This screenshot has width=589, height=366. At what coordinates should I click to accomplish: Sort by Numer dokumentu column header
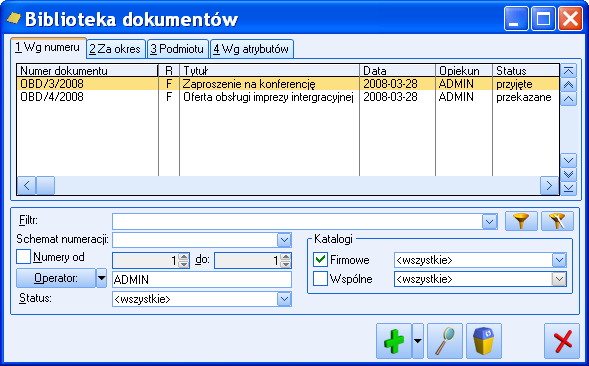[88, 71]
